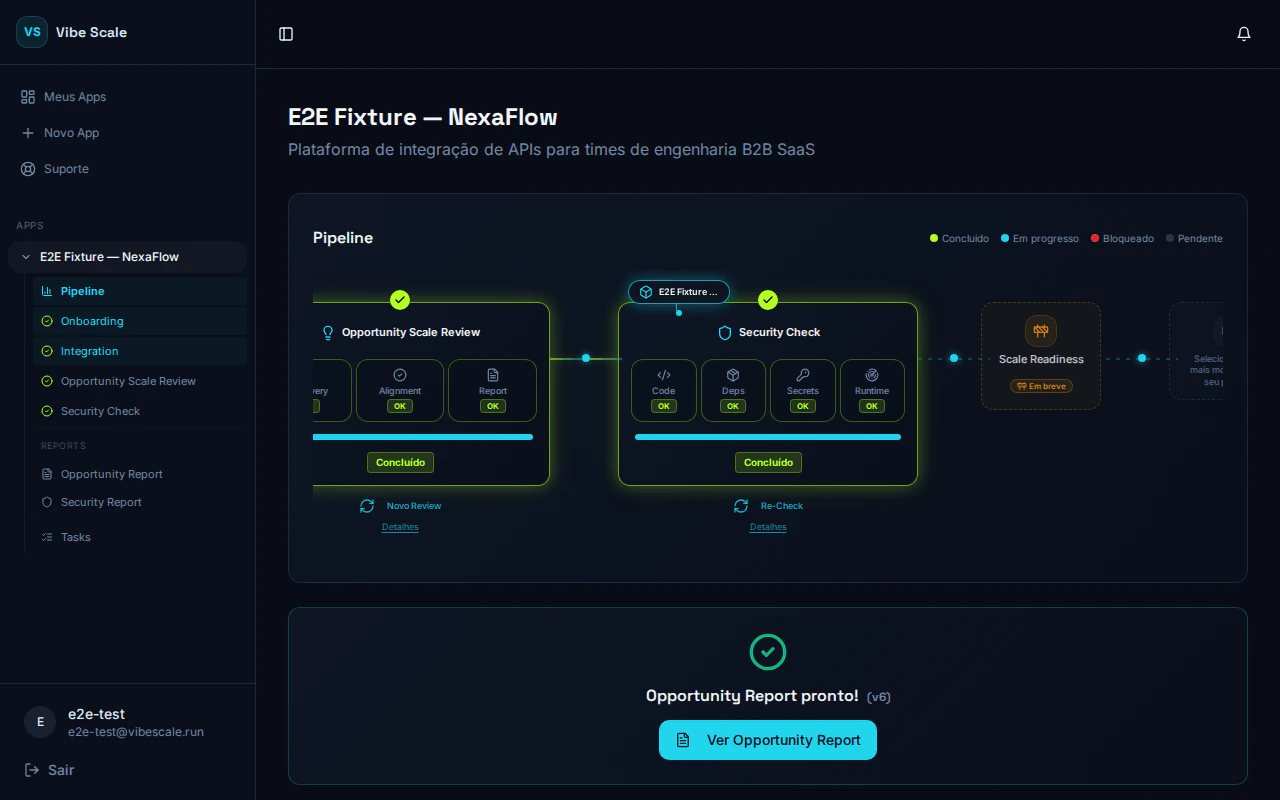Image resolution: width=1280 pixels, height=800 pixels.
Task: Select Integration in the sidebar
Action: point(89,351)
